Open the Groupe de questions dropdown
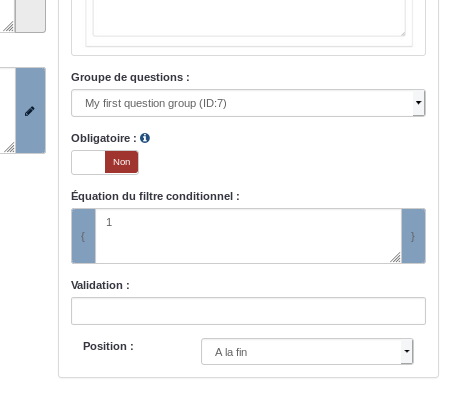 point(248,103)
